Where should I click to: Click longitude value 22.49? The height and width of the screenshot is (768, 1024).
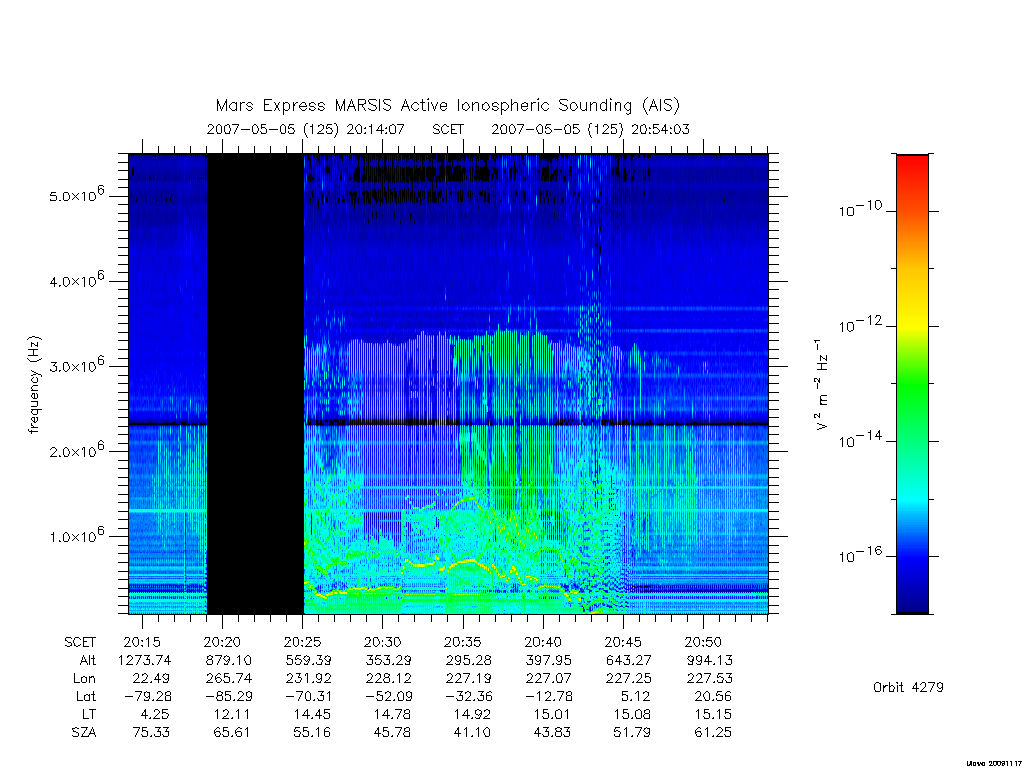[x=151, y=679]
